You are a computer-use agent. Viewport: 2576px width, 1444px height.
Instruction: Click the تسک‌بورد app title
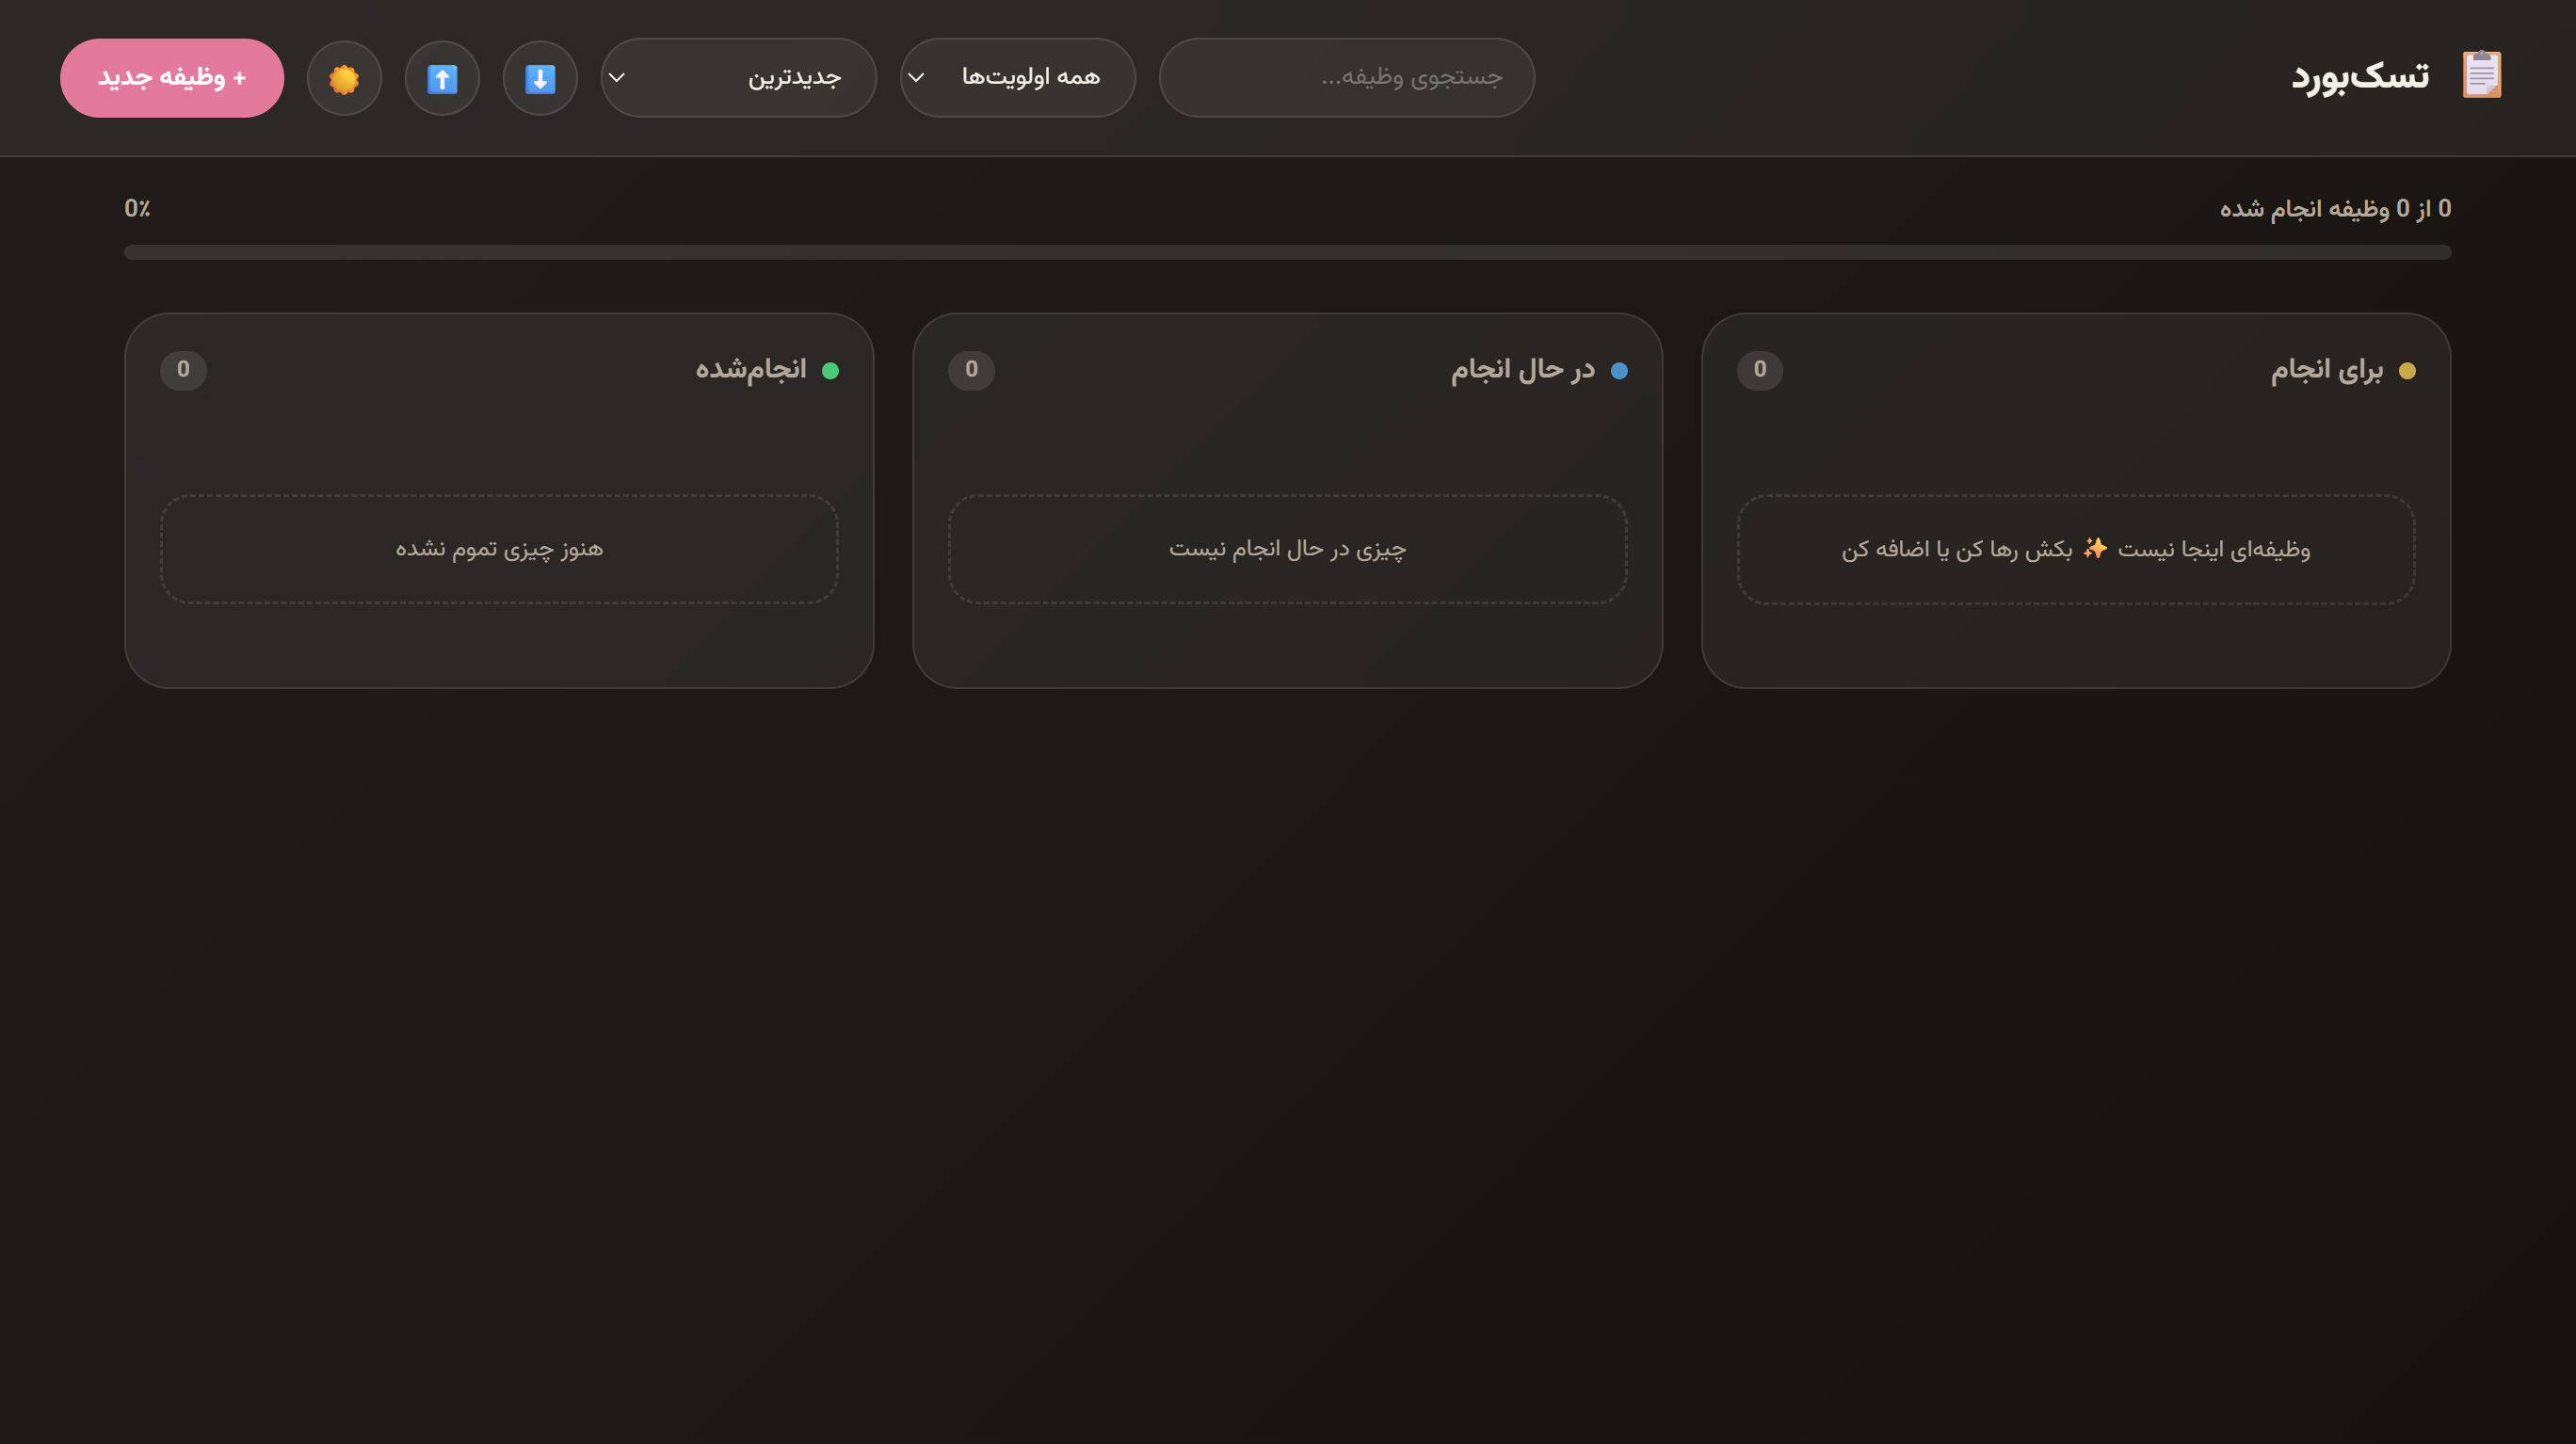click(2360, 76)
